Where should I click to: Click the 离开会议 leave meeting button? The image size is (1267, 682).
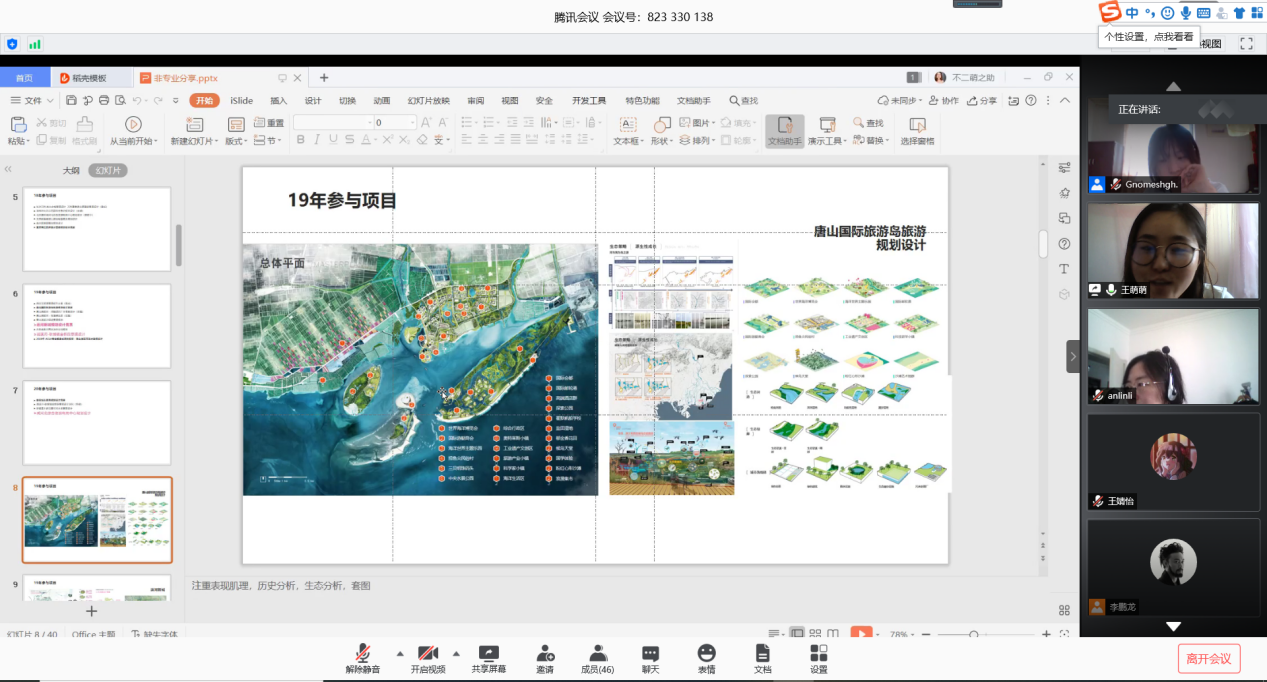pos(1210,658)
